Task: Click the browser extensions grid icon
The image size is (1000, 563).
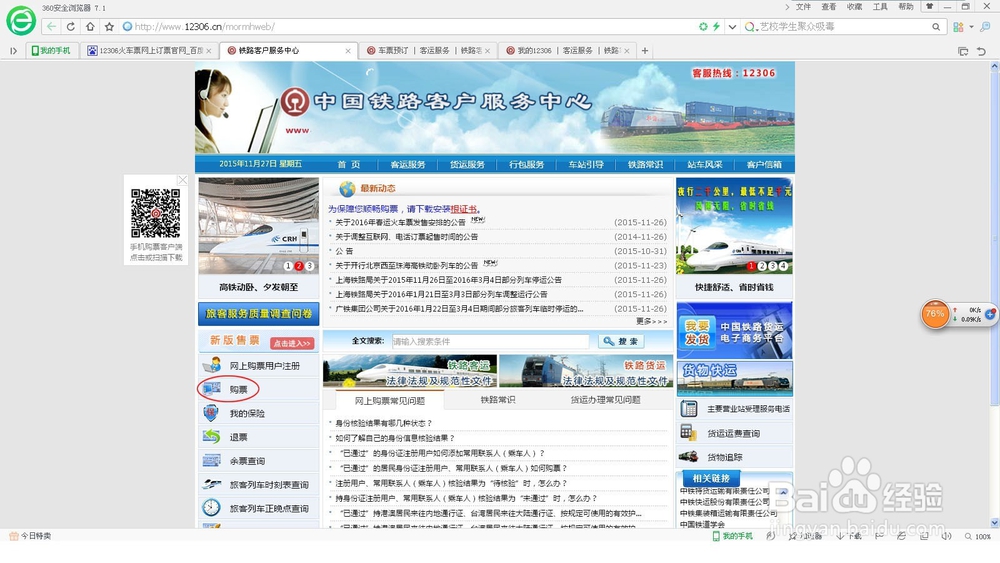Action: 958,27
